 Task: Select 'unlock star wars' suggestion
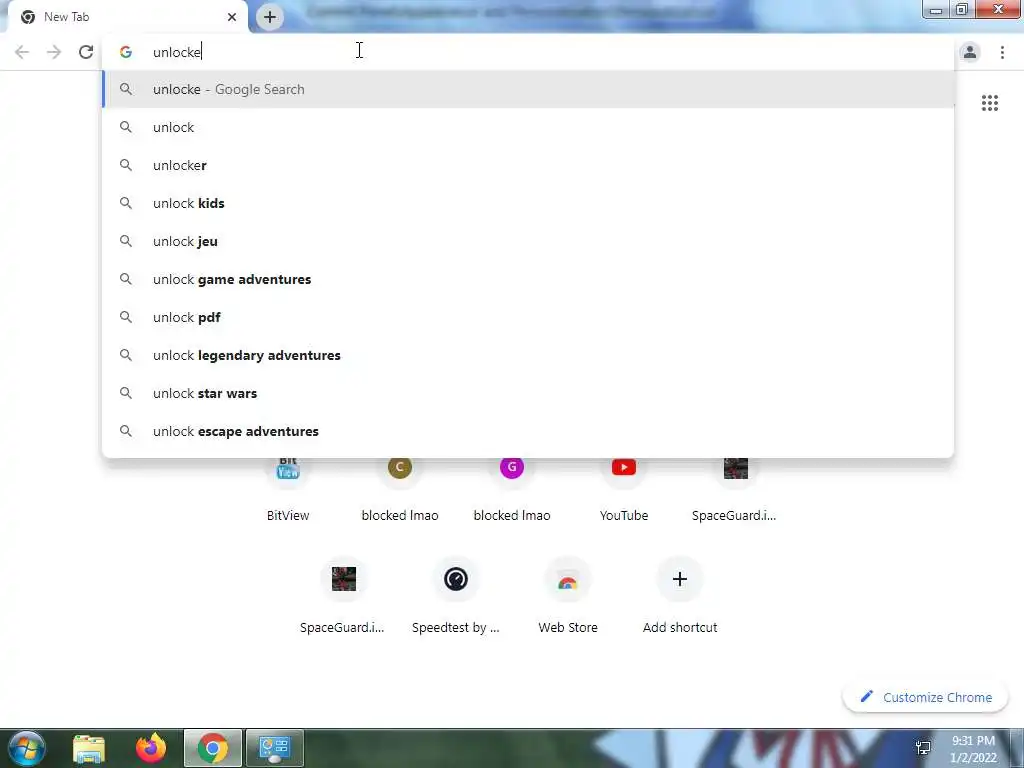[528, 393]
